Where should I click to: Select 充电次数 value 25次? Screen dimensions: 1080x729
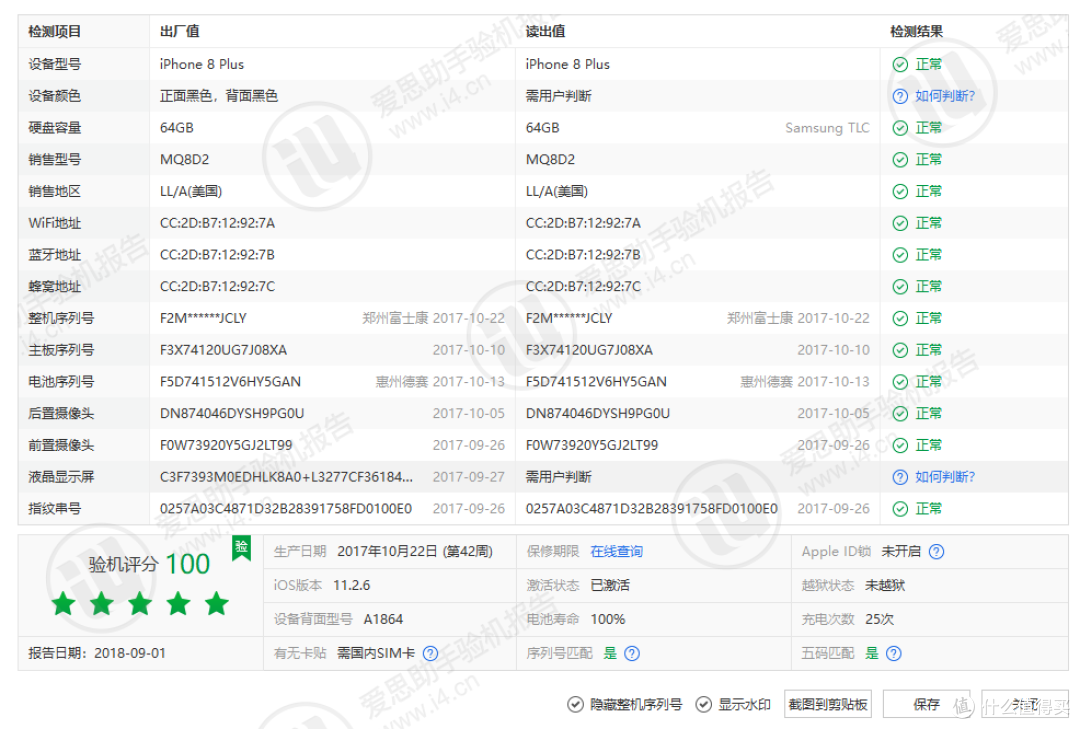879,619
